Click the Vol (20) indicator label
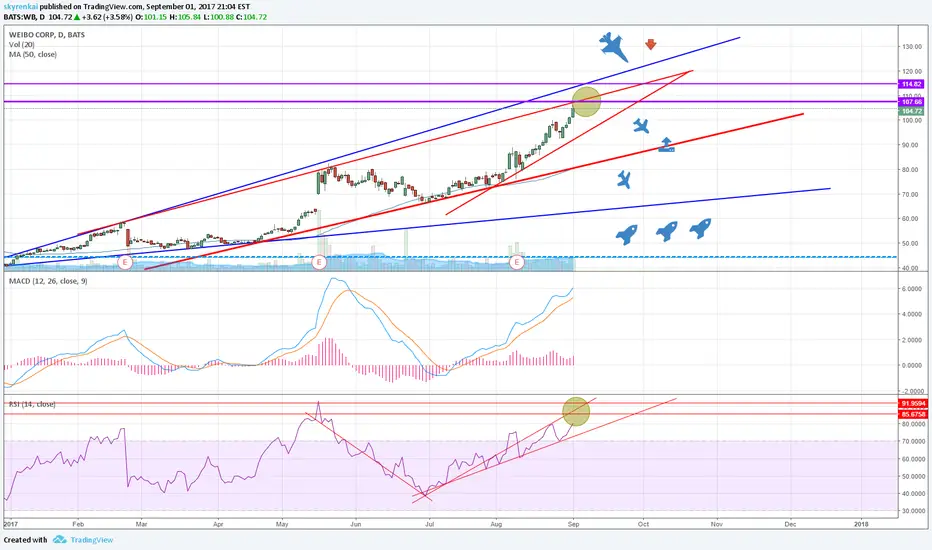Screen dimensions: 932x550 [21, 45]
